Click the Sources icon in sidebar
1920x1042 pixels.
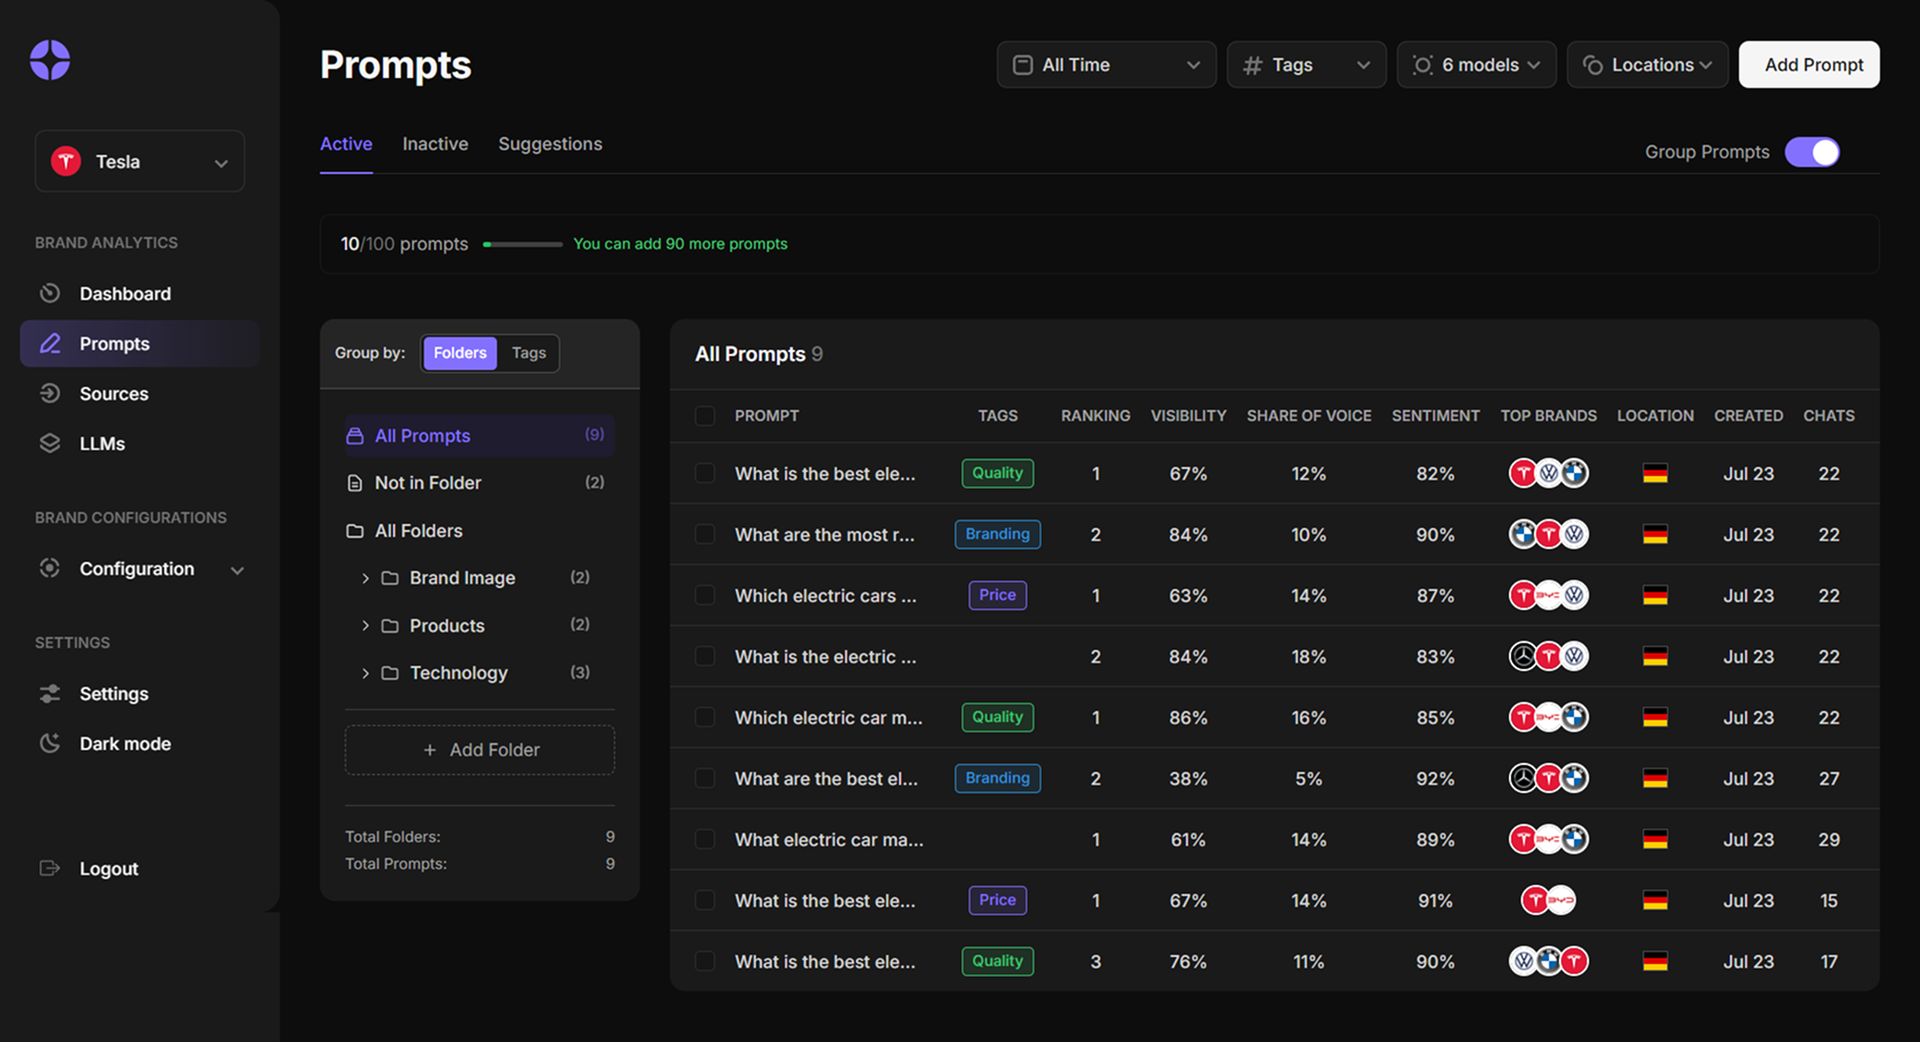[50, 393]
